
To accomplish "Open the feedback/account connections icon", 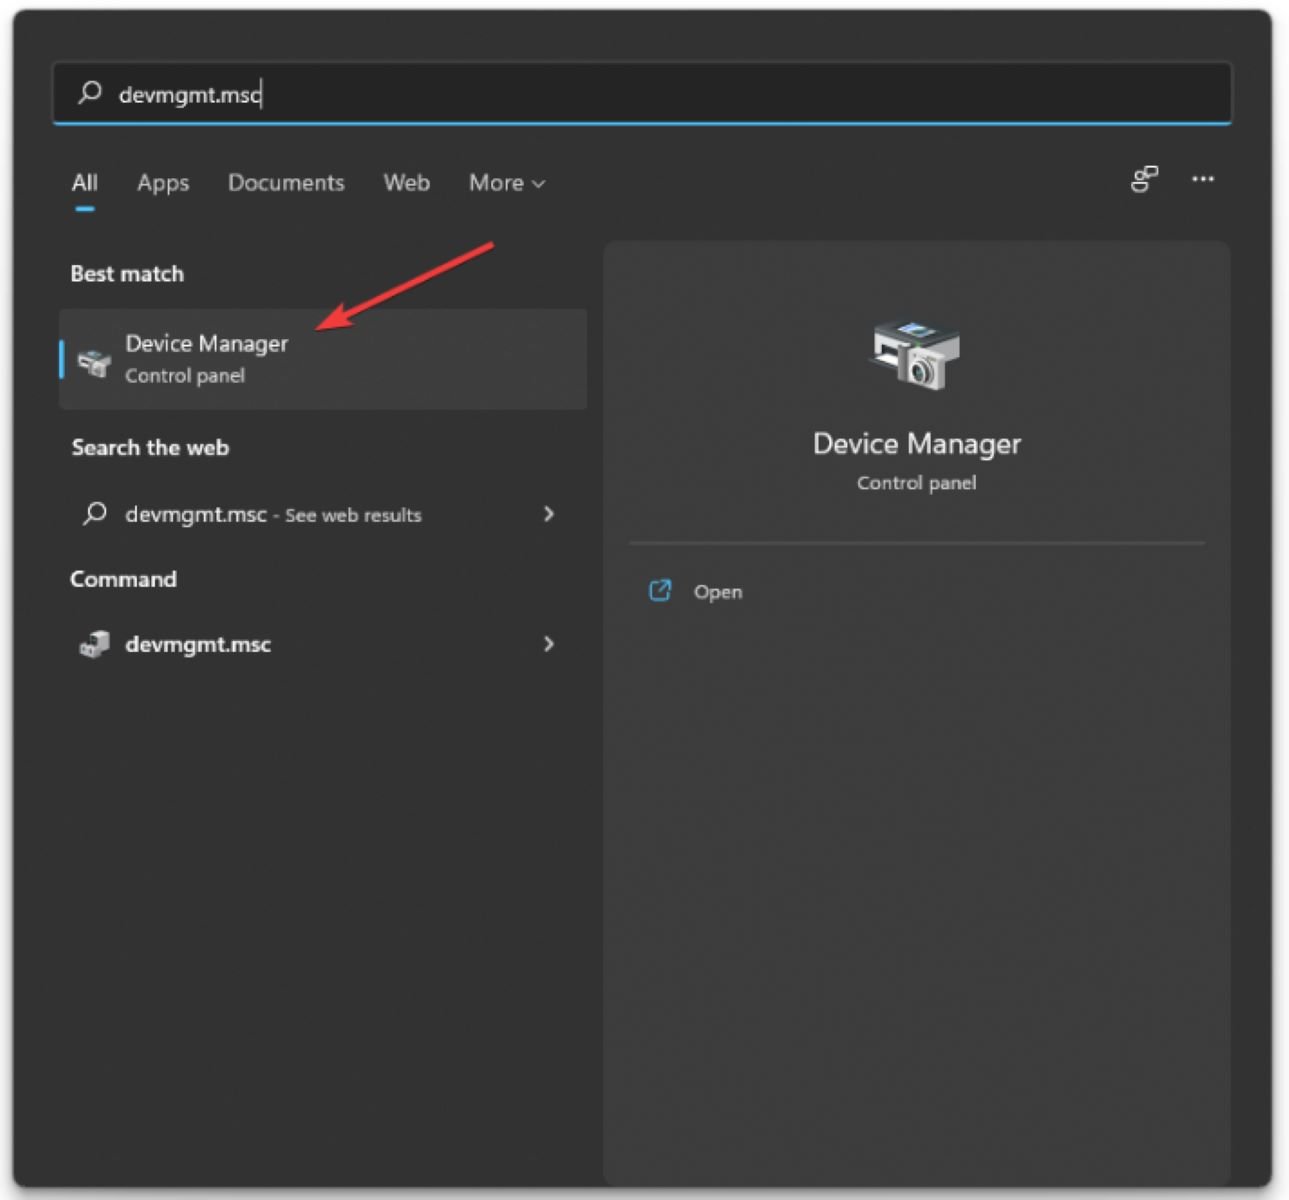I will point(1144,179).
